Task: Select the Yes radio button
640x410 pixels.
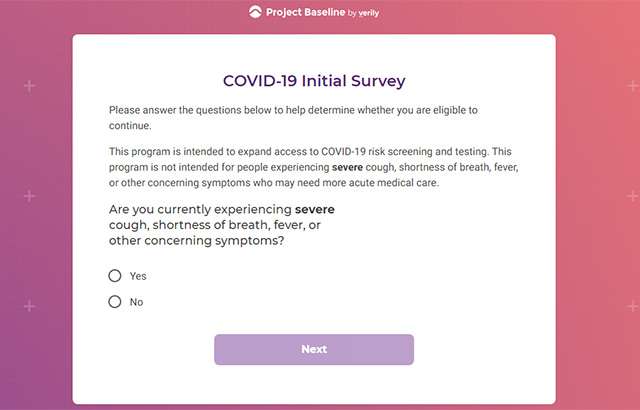Action: [115, 276]
